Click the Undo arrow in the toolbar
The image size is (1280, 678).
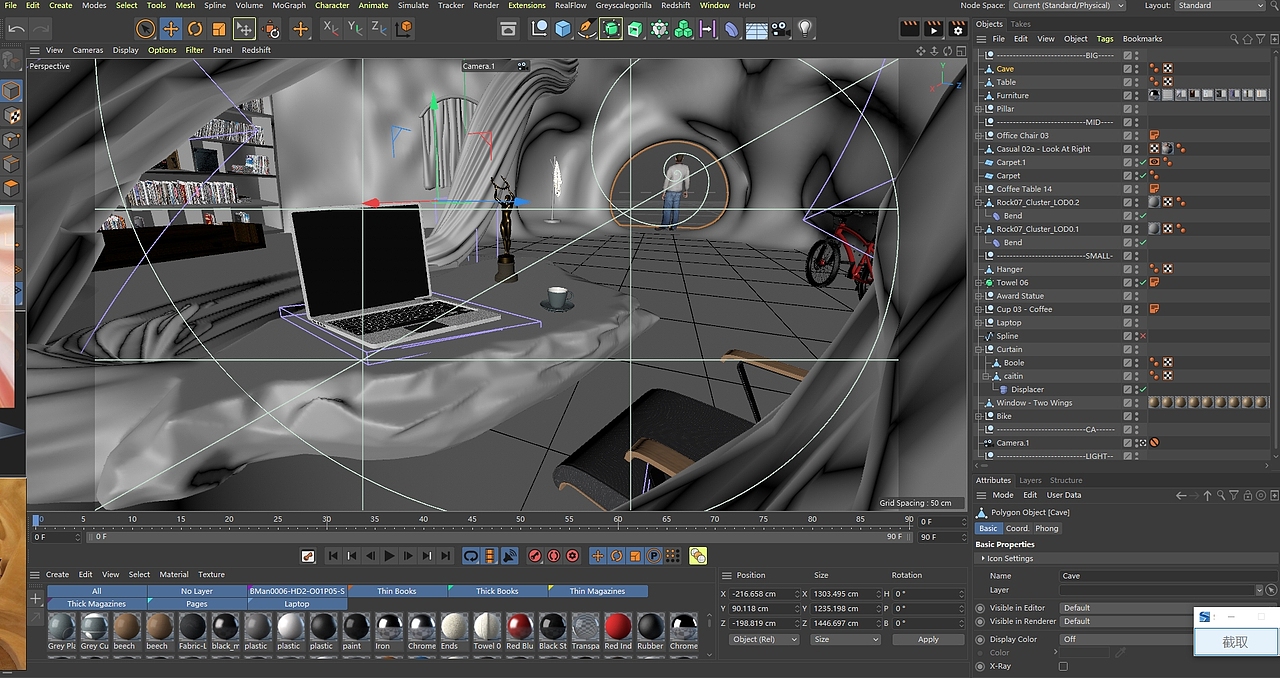[16, 29]
